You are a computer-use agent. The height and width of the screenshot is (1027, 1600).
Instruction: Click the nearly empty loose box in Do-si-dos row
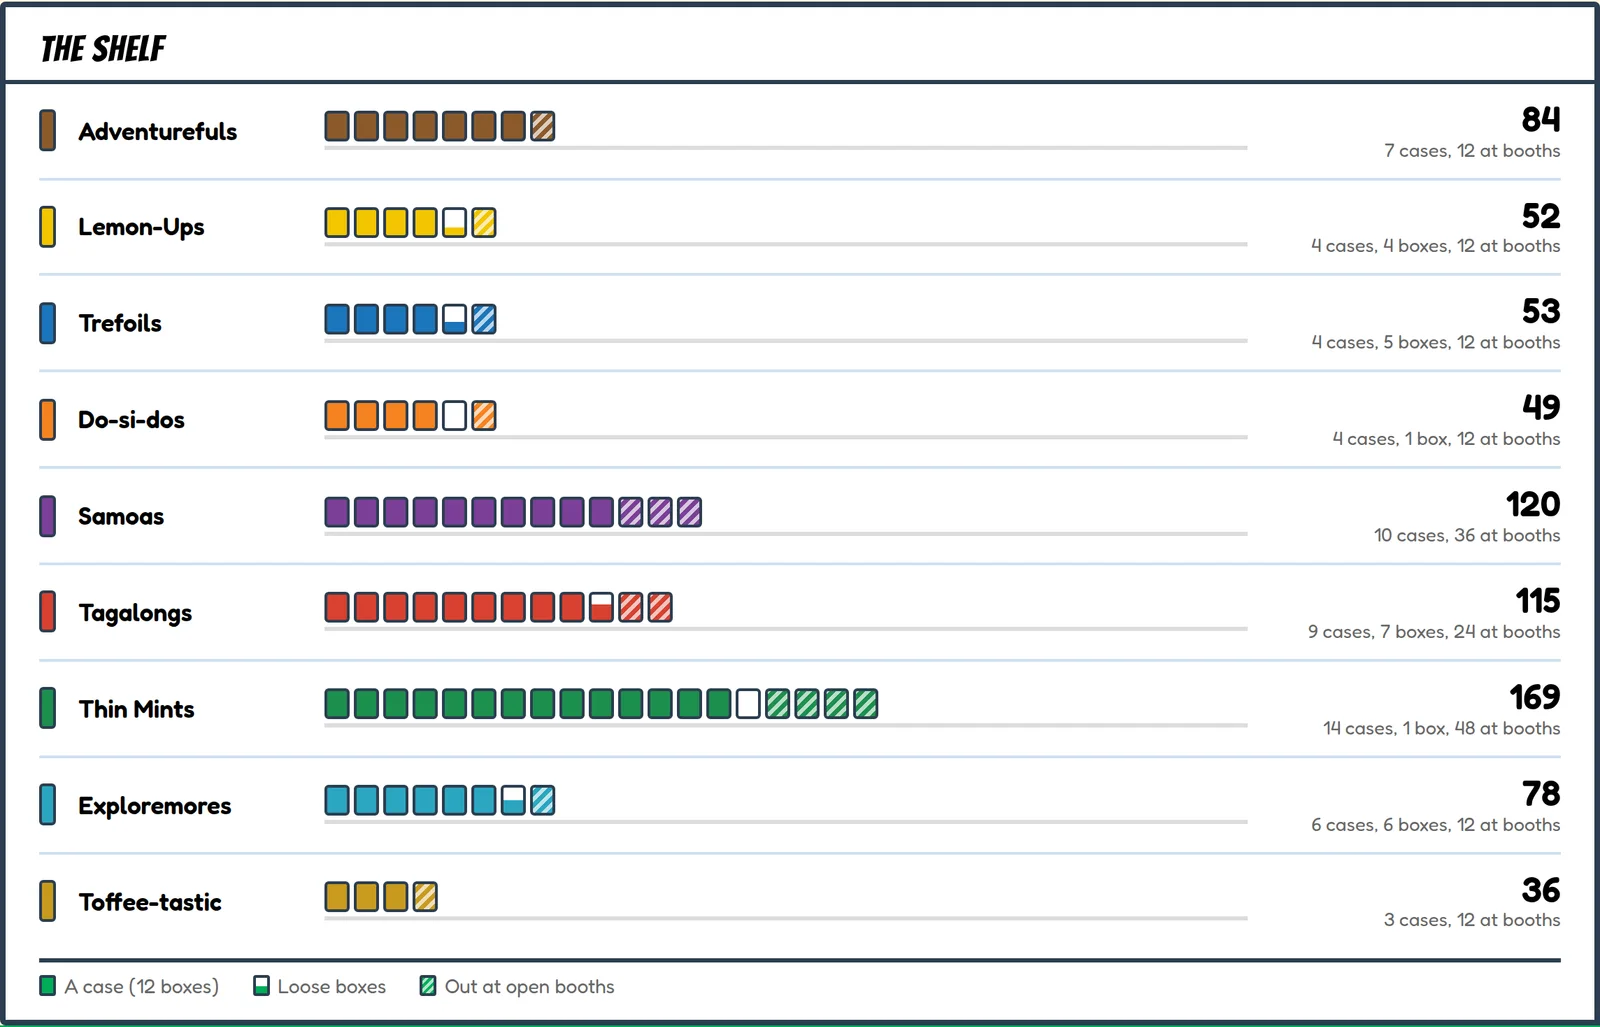click(454, 415)
